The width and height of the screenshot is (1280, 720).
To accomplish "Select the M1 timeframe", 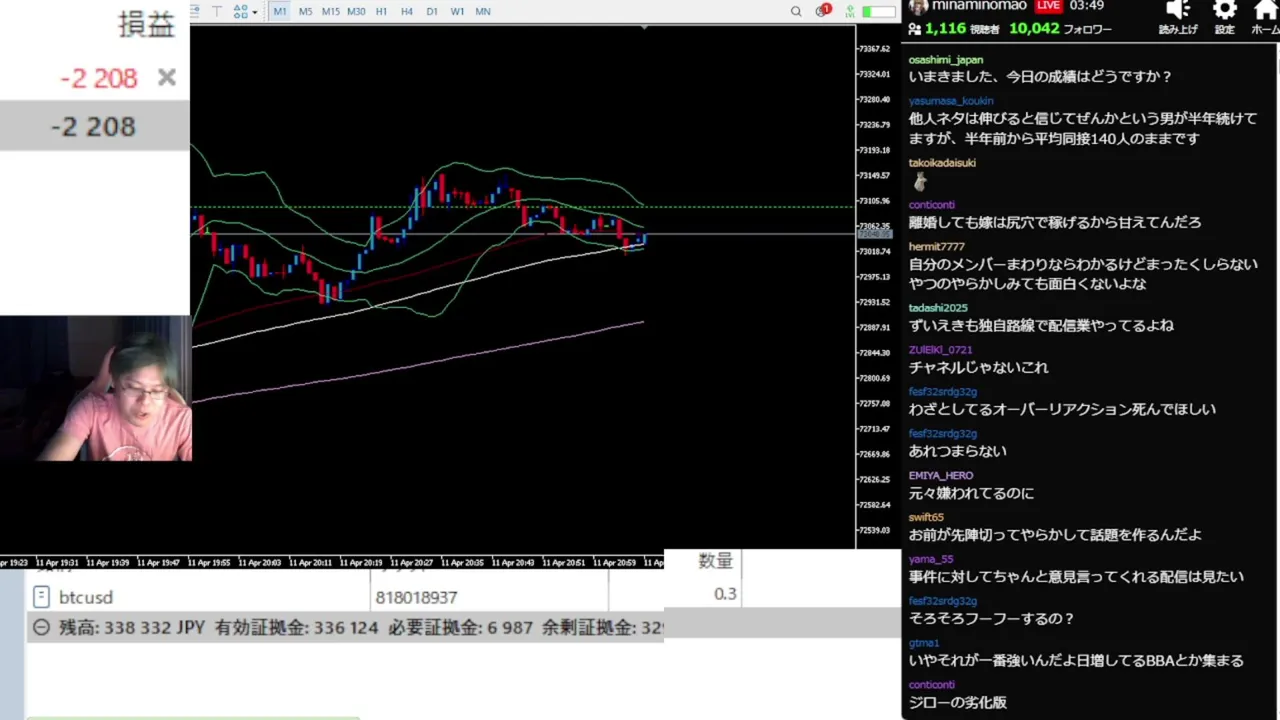I will pyautogui.click(x=280, y=11).
